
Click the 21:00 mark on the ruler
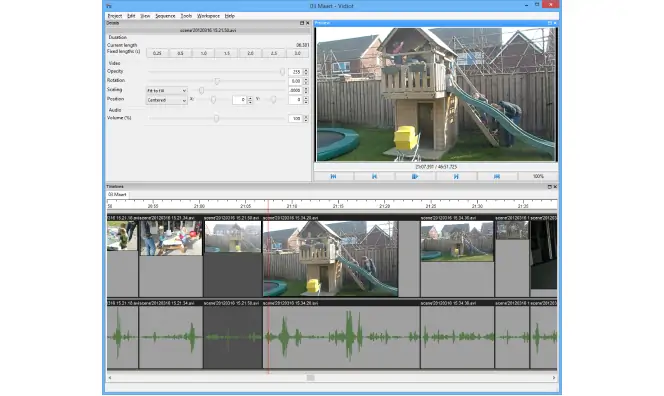pos(199,206)
